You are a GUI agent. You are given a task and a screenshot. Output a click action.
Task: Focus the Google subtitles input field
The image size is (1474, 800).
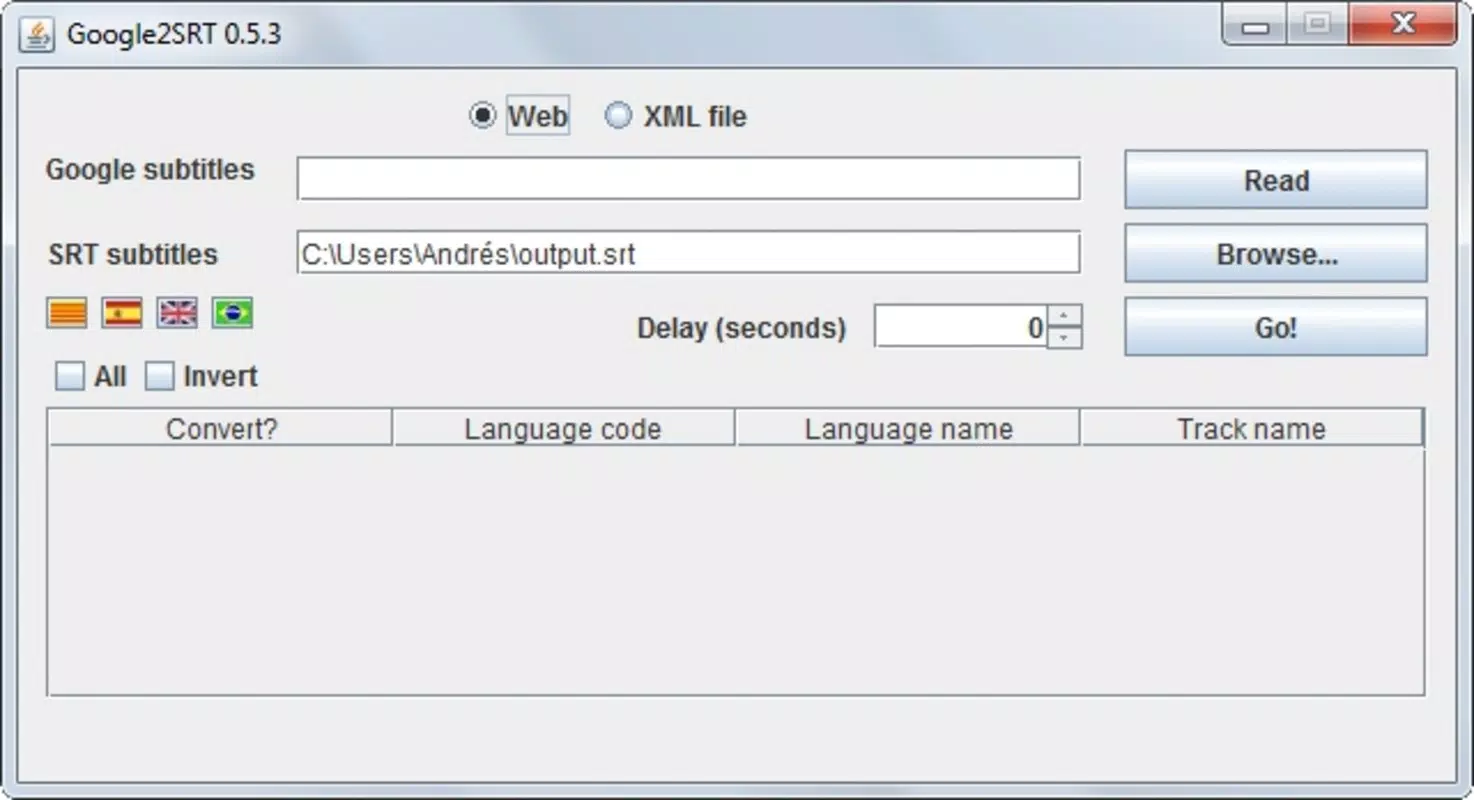pyautogui.click(x=688, y=179)
